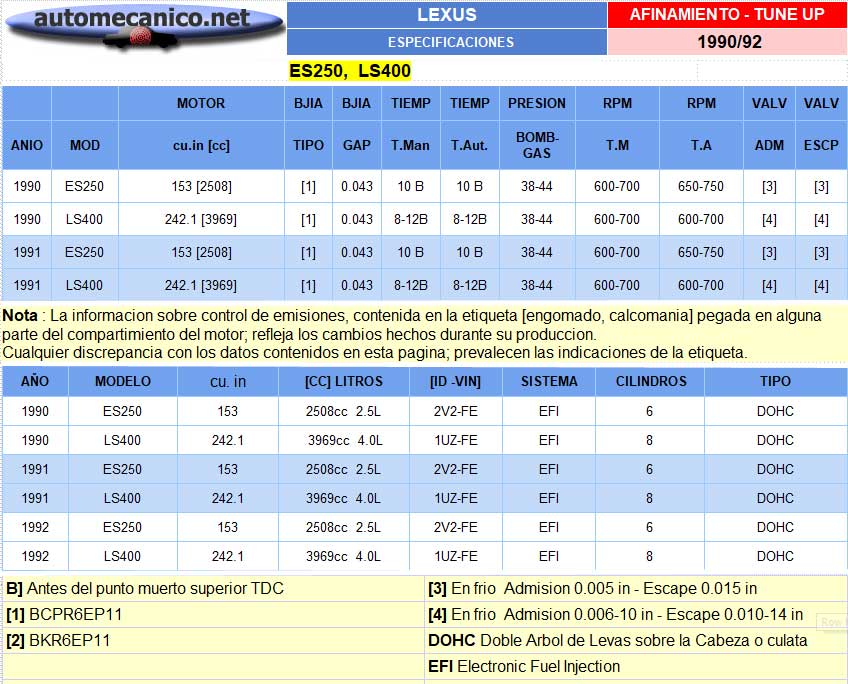The image size is (848, 684).
Task: Select 2508cc 2.5L in the 1992 ES250 row
Action: coord(343,528)
